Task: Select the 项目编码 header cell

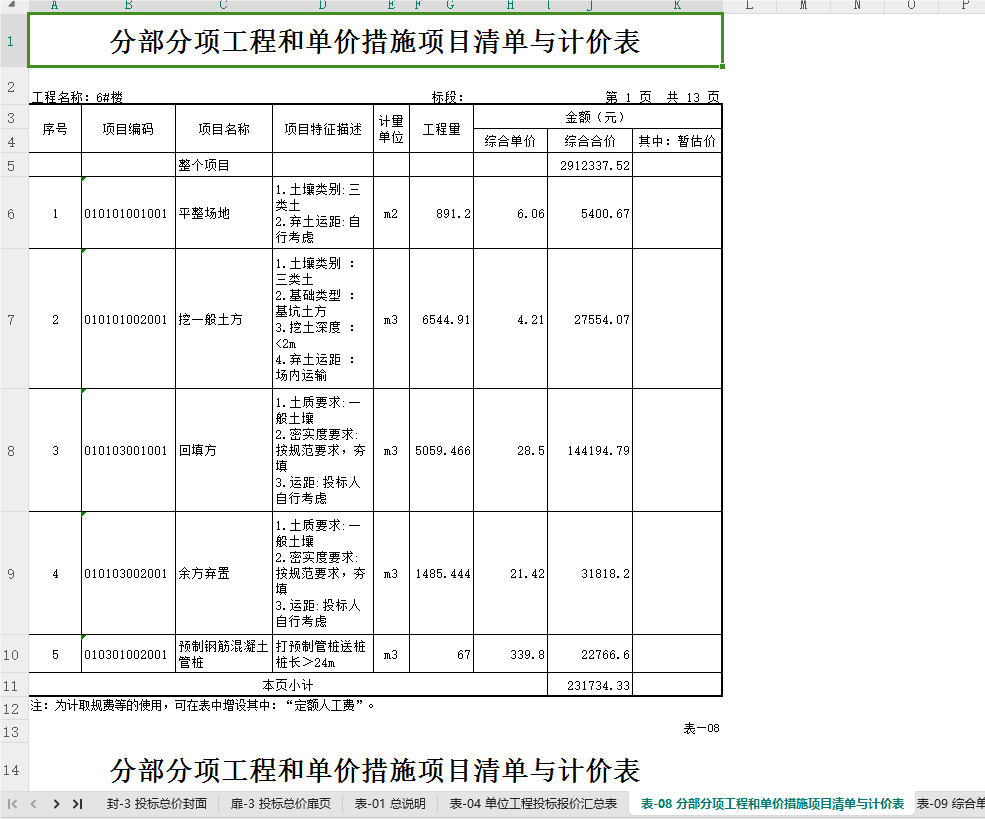Action: pos(128,129)
